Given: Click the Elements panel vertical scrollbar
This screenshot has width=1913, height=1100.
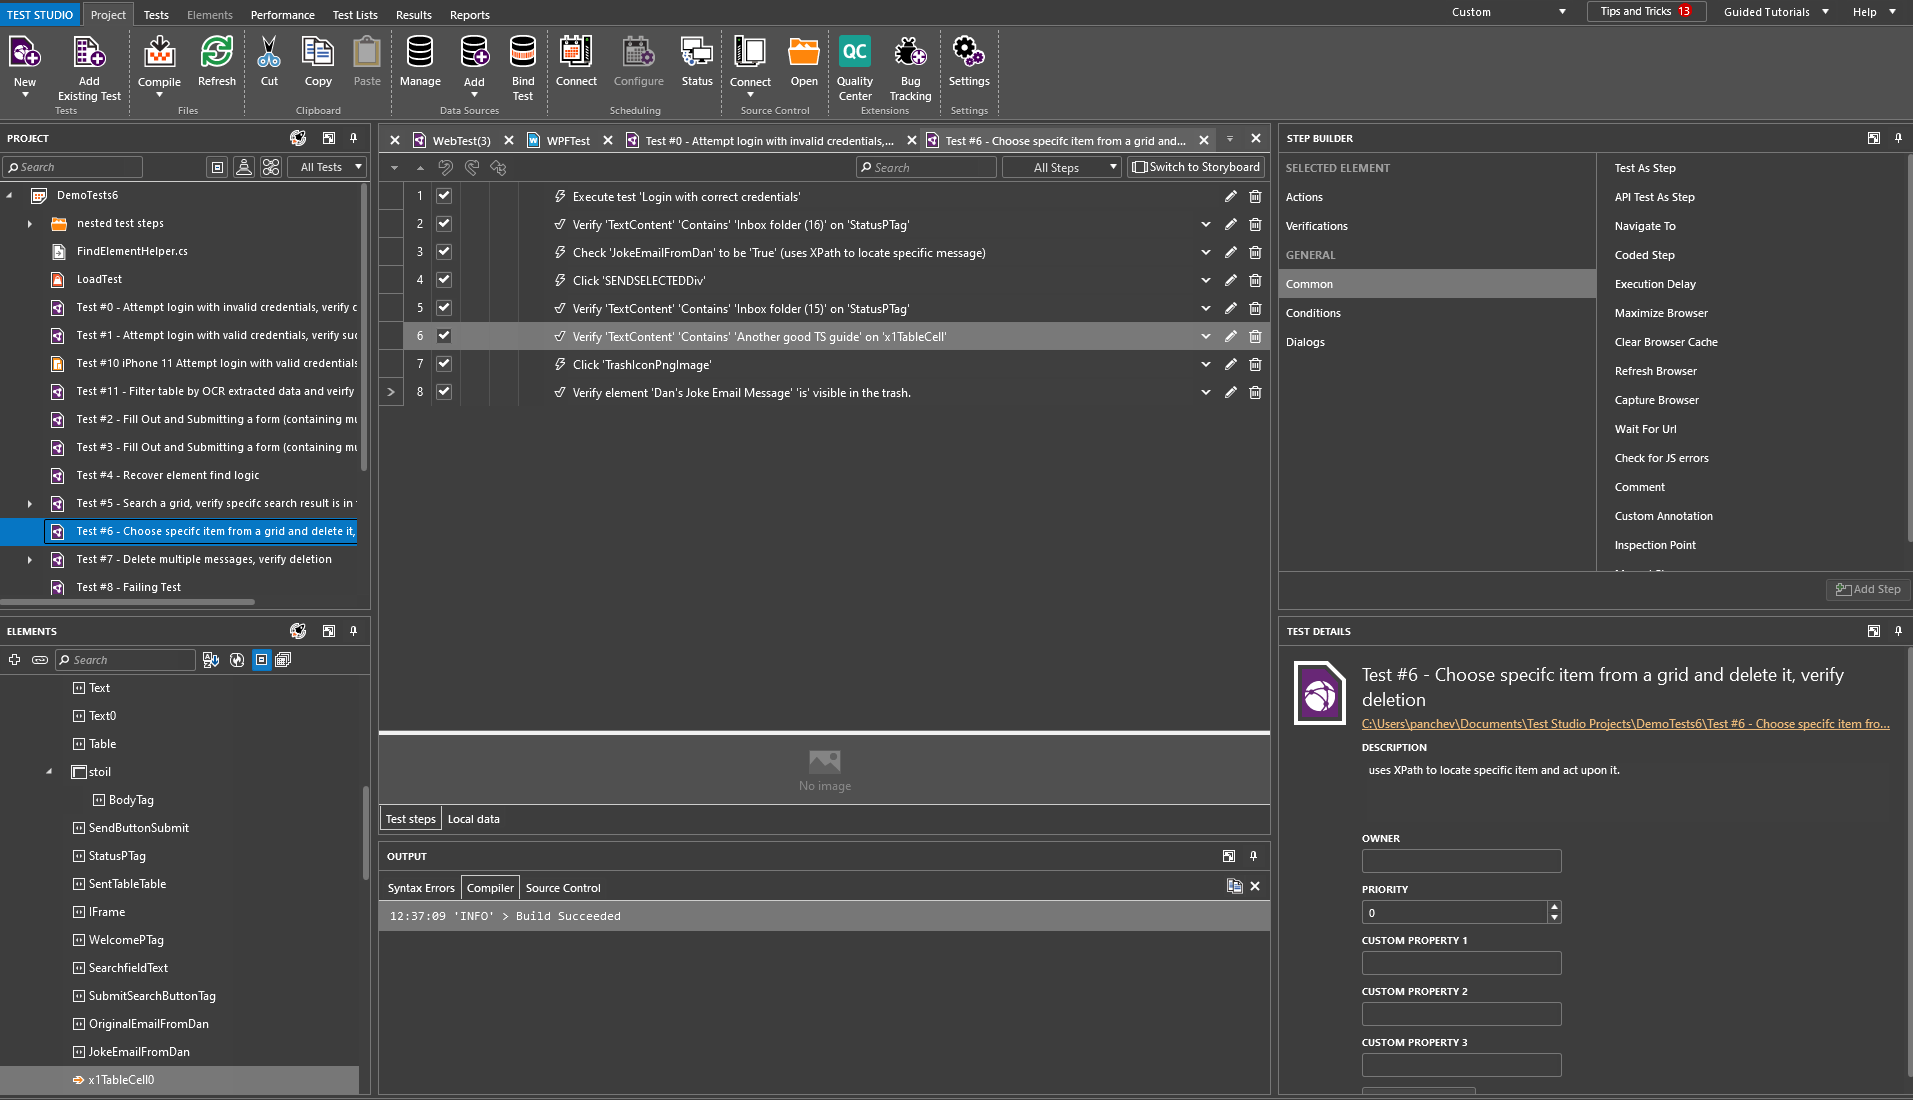Looking at the screenshot, I should coord(365,832).
